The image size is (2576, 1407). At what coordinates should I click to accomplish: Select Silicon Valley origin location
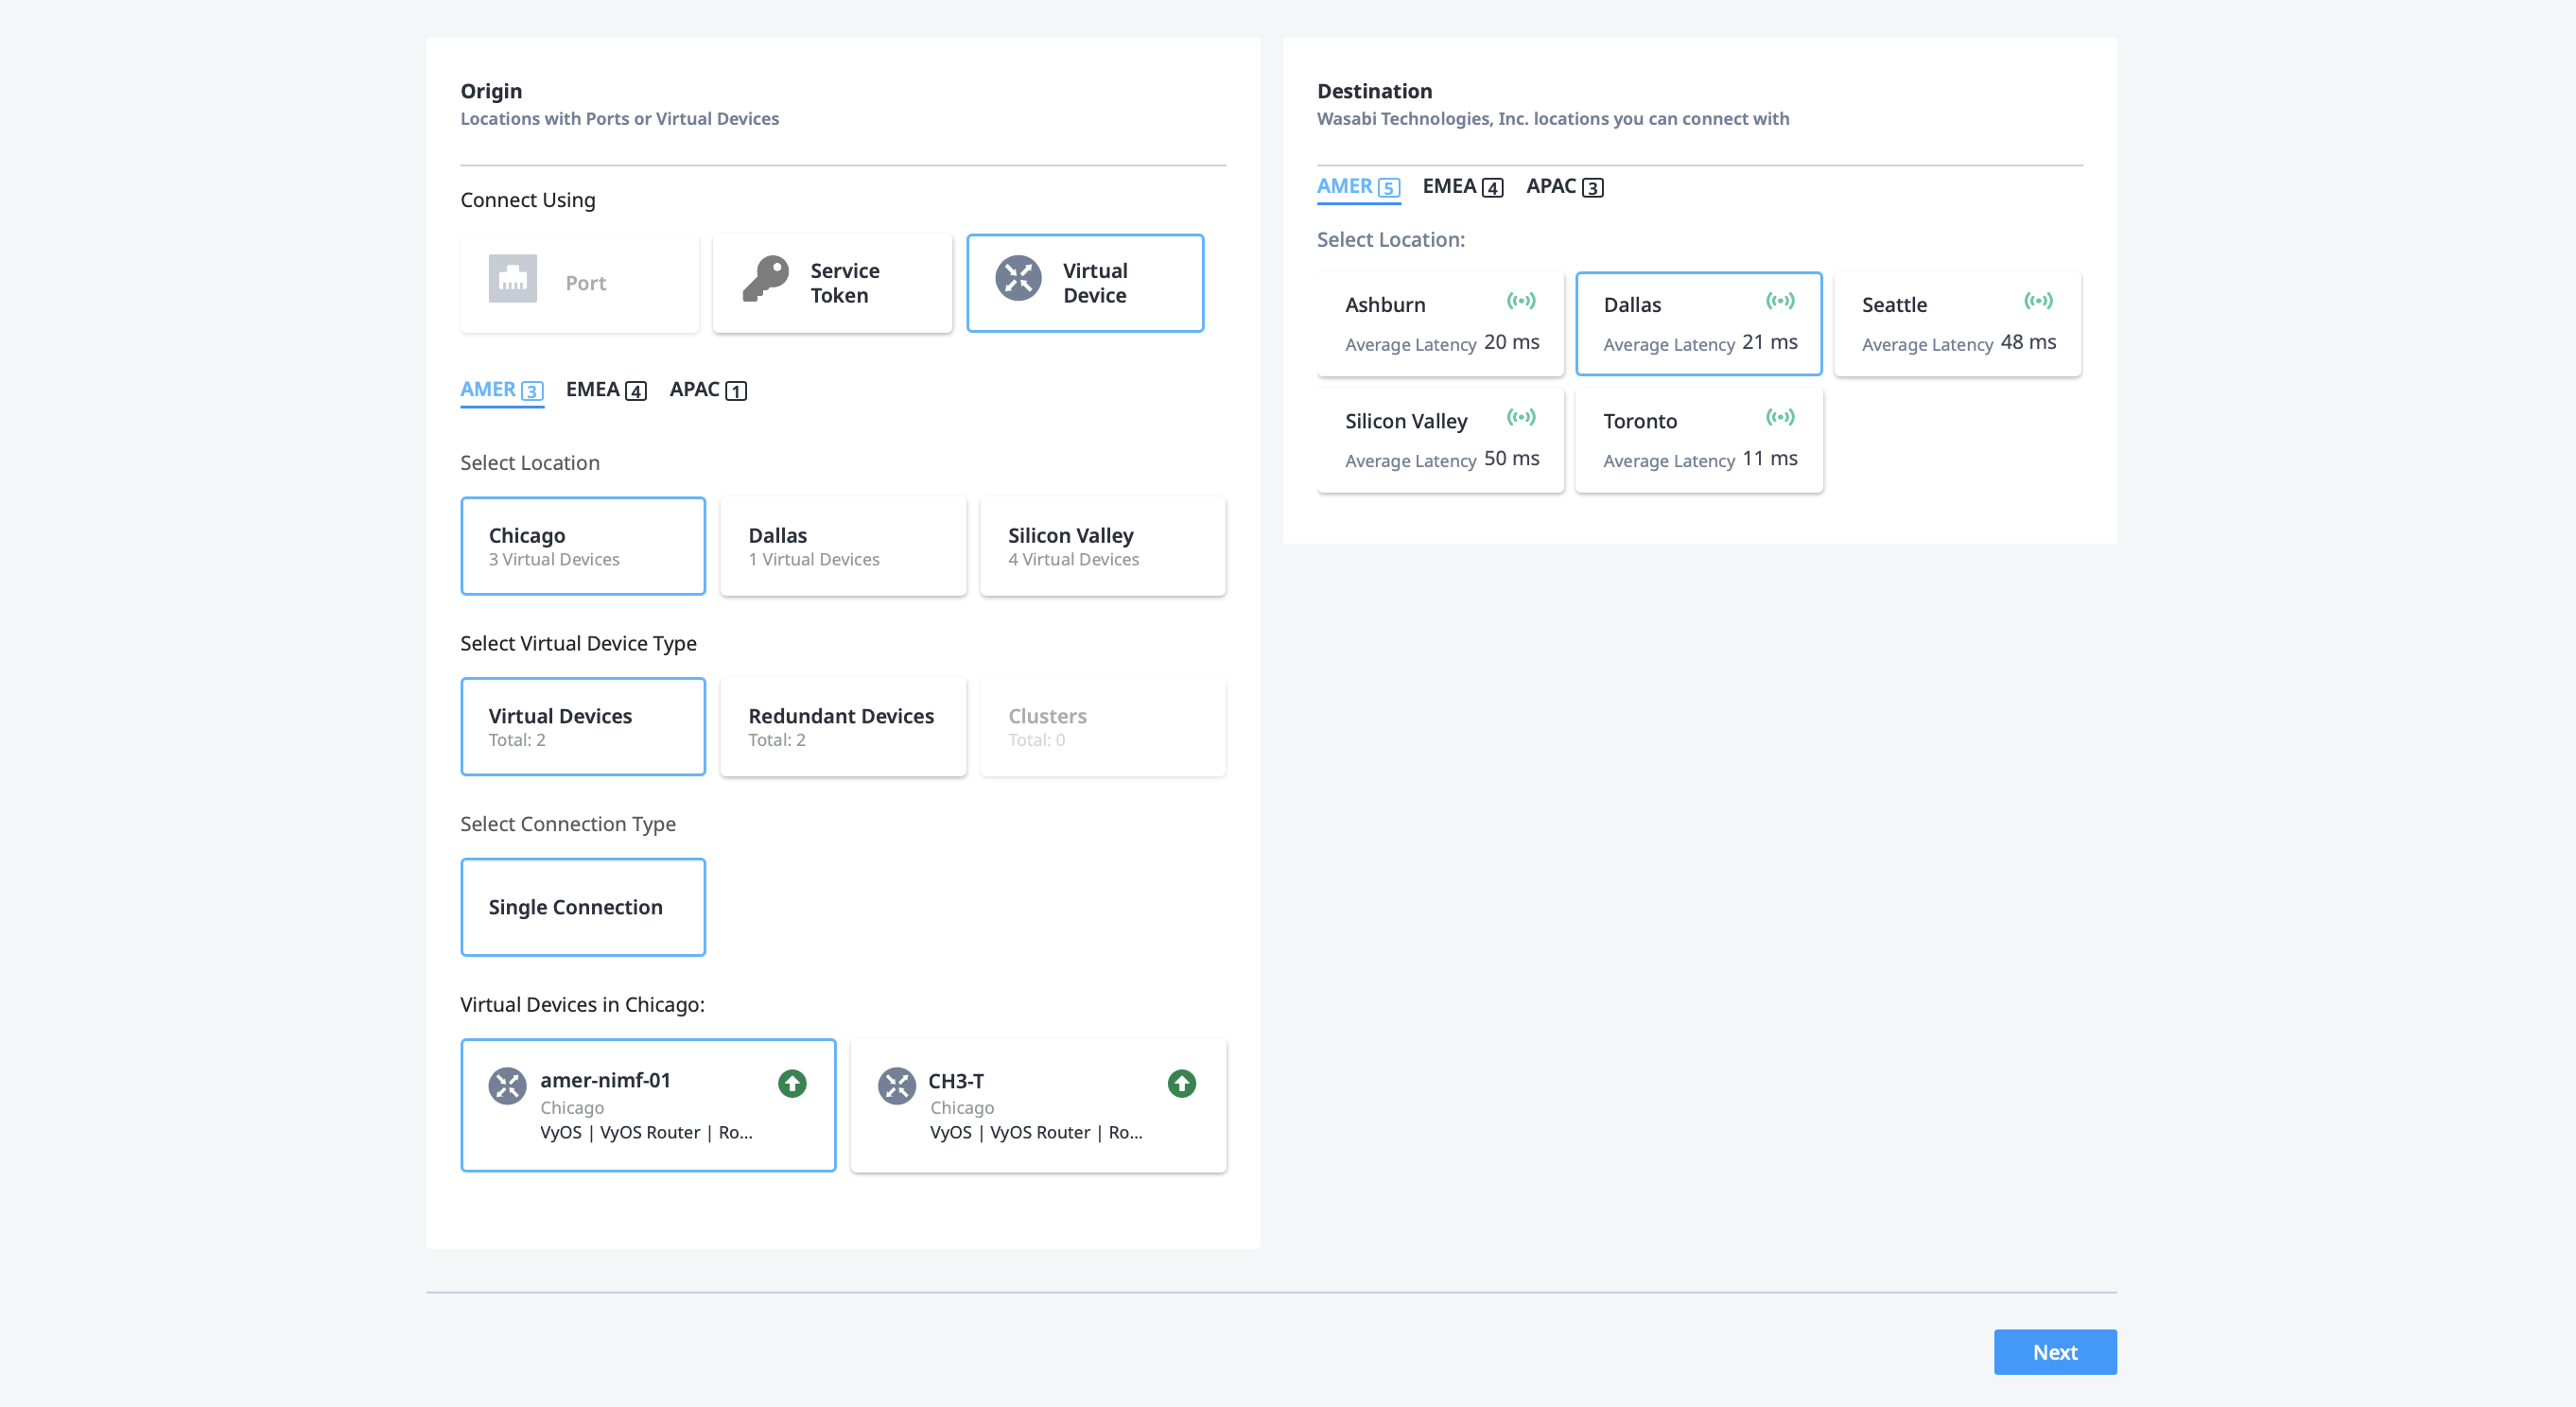coord(1103,546)
